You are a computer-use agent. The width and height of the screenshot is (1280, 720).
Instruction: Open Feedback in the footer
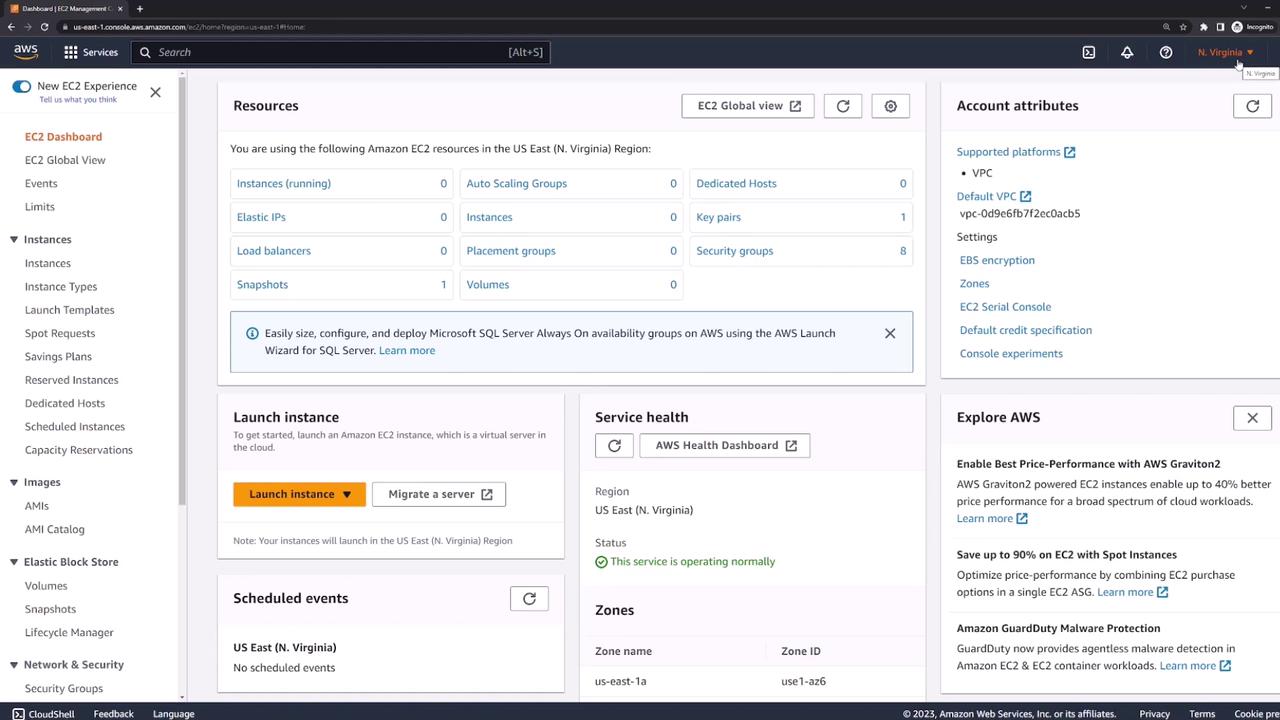113,714
